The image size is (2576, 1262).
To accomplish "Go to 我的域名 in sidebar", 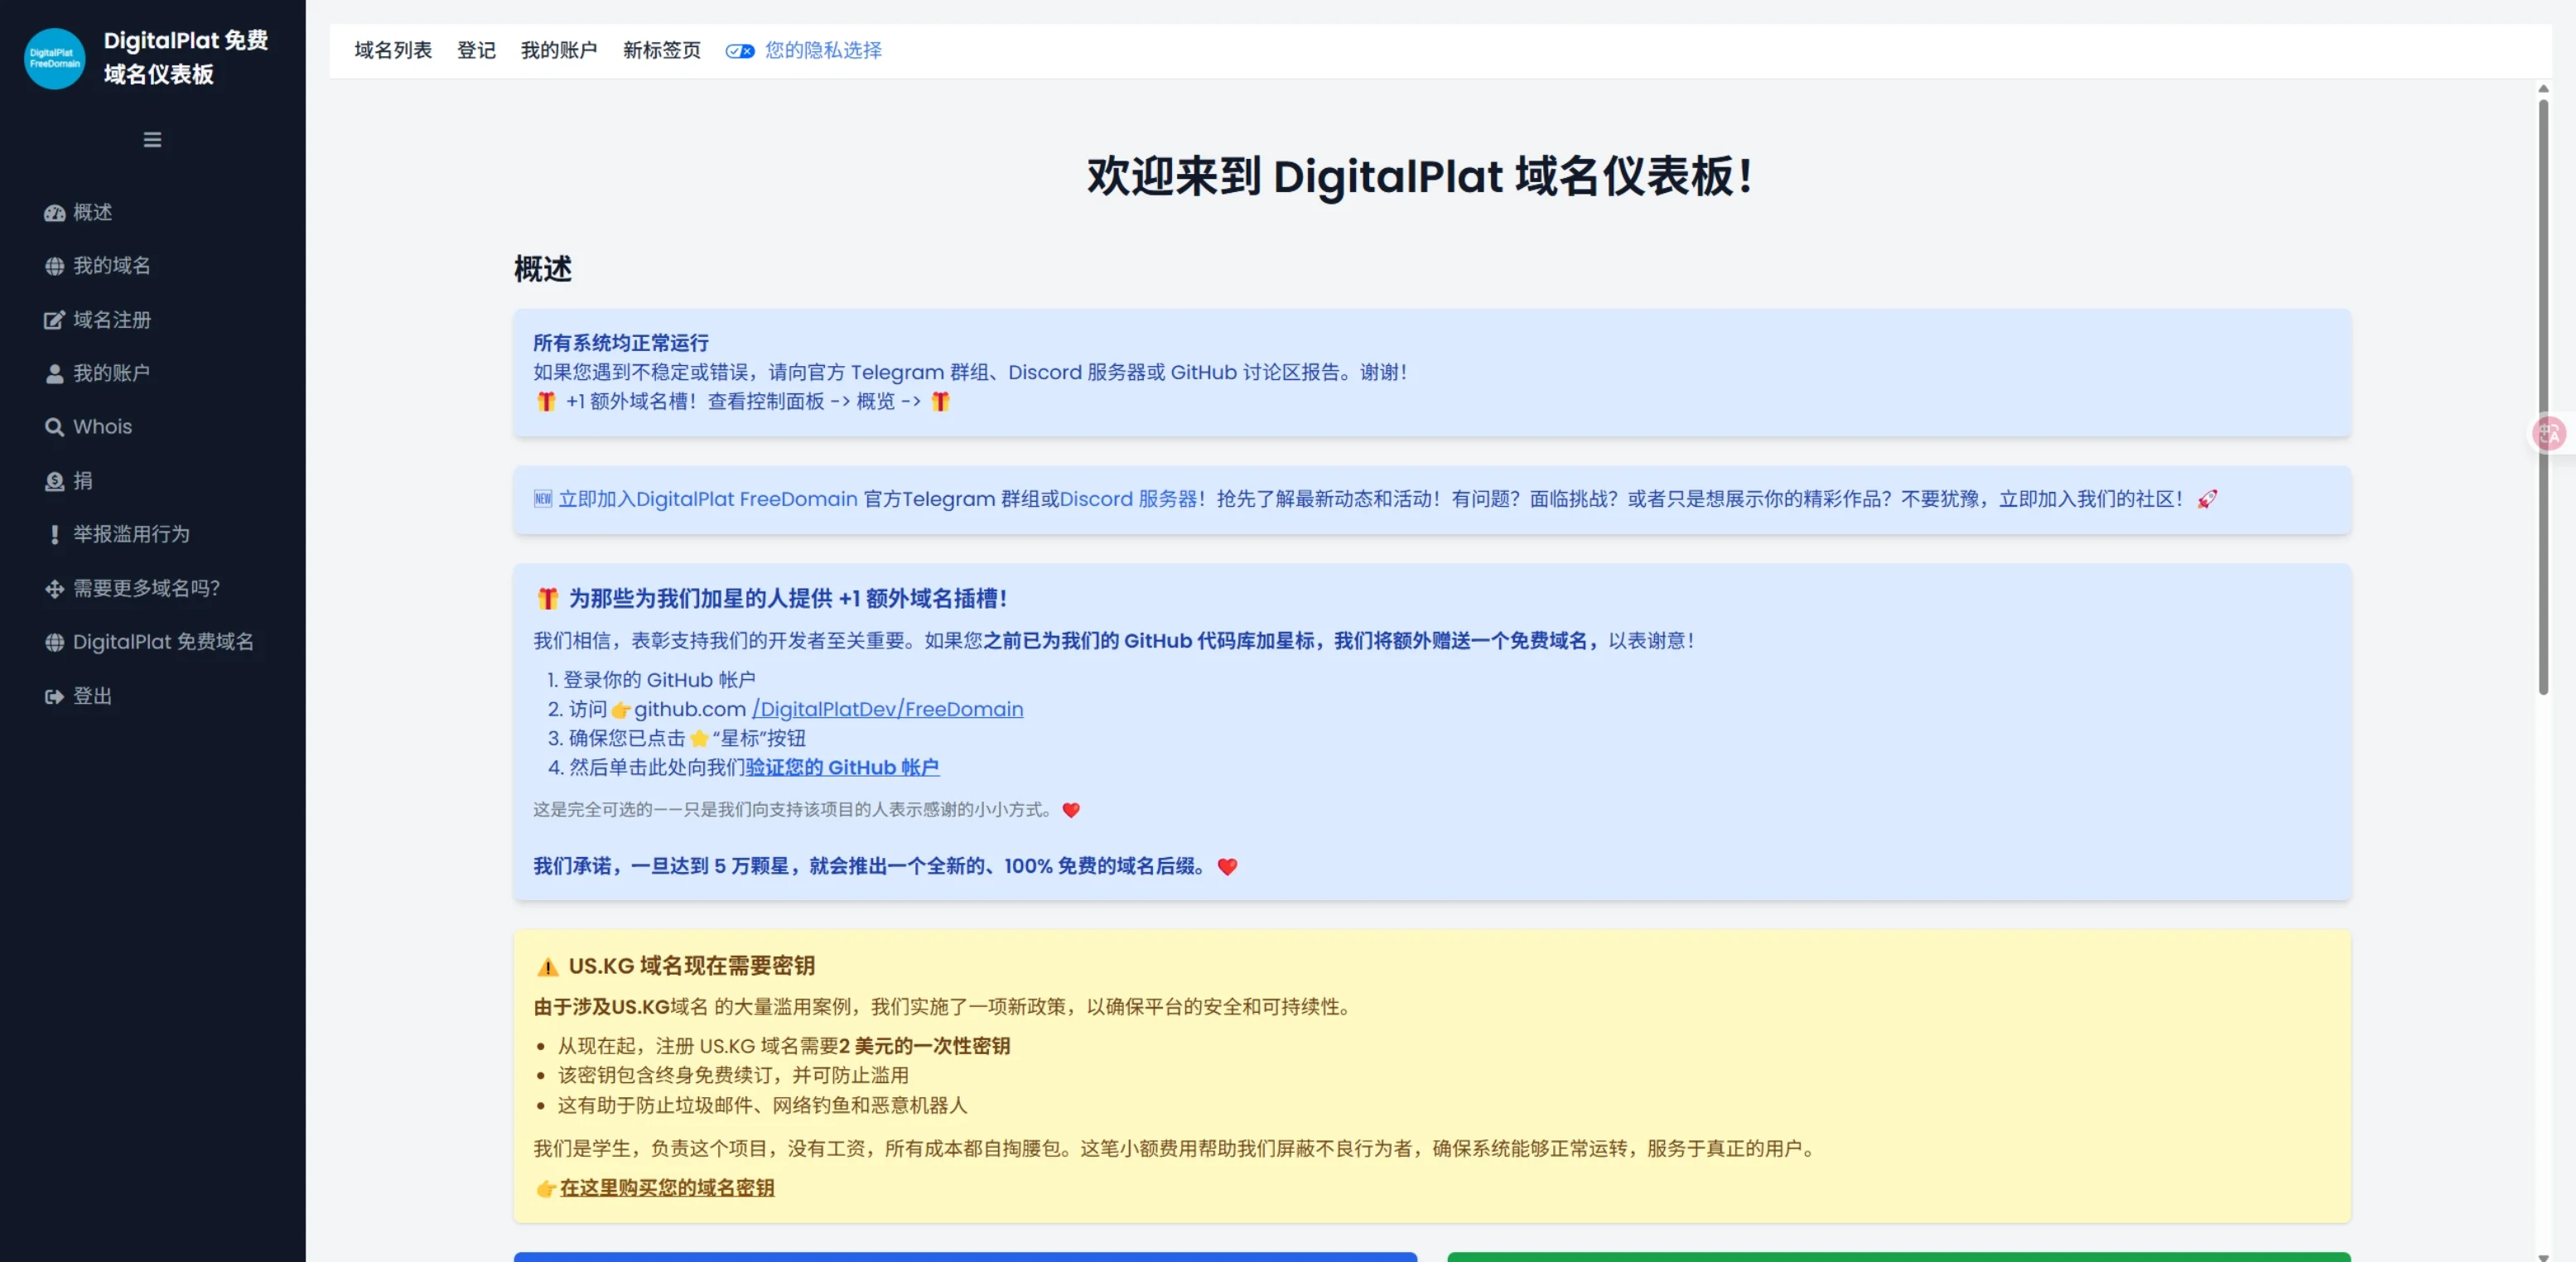I will coord(97,266).
